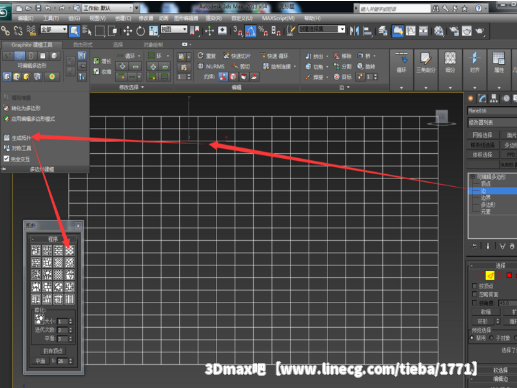The image size is (517, 388).
Task: Select the Move tool in the main toolbar
Action: pos(128,31)
